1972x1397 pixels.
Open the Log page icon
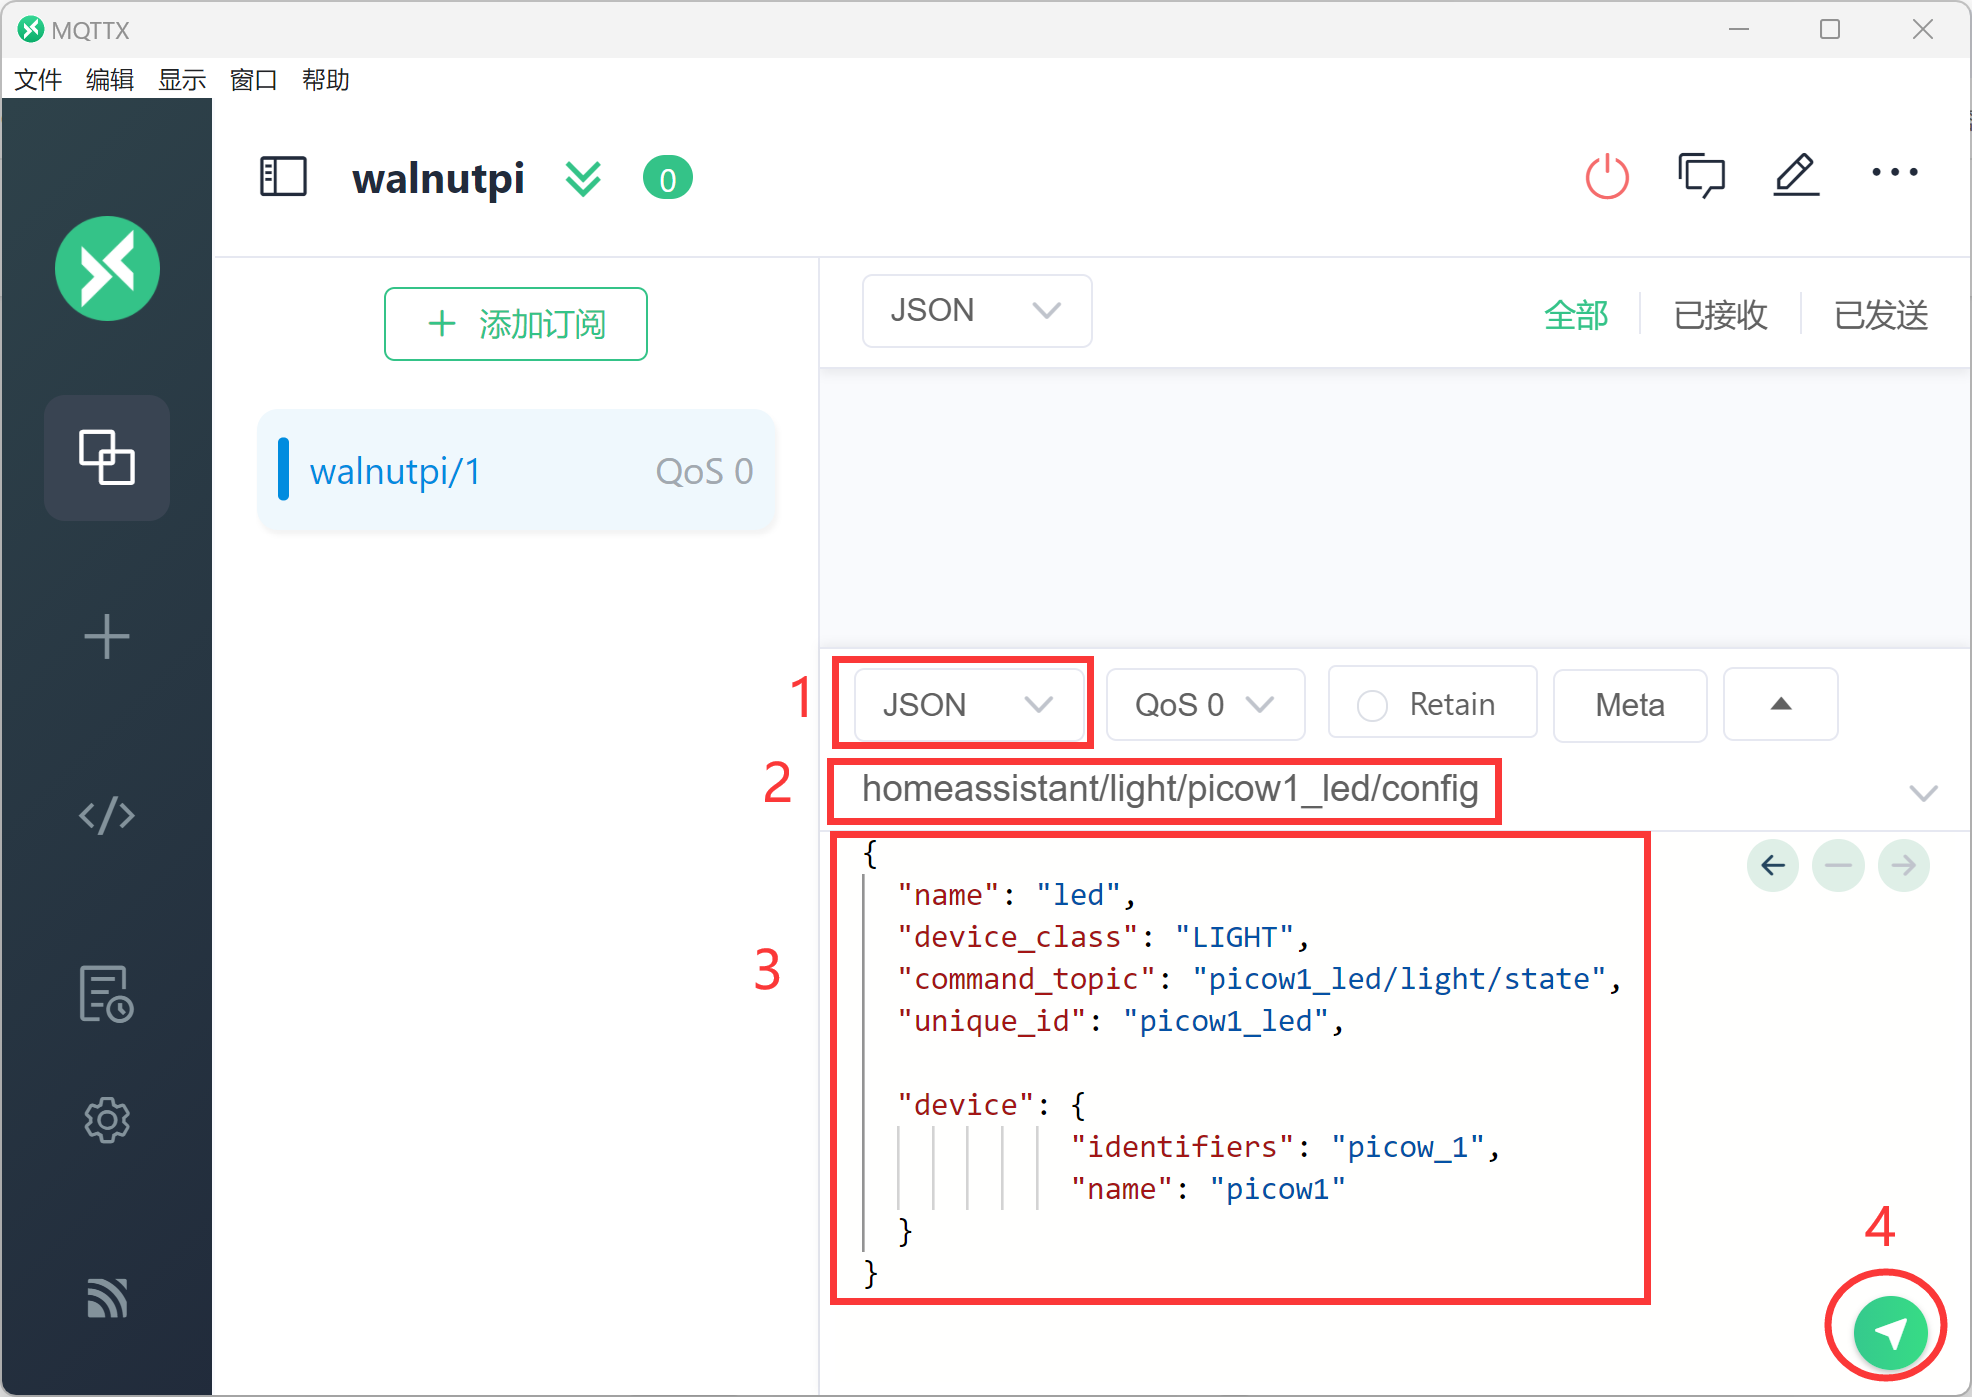click(x=107, y=994)
